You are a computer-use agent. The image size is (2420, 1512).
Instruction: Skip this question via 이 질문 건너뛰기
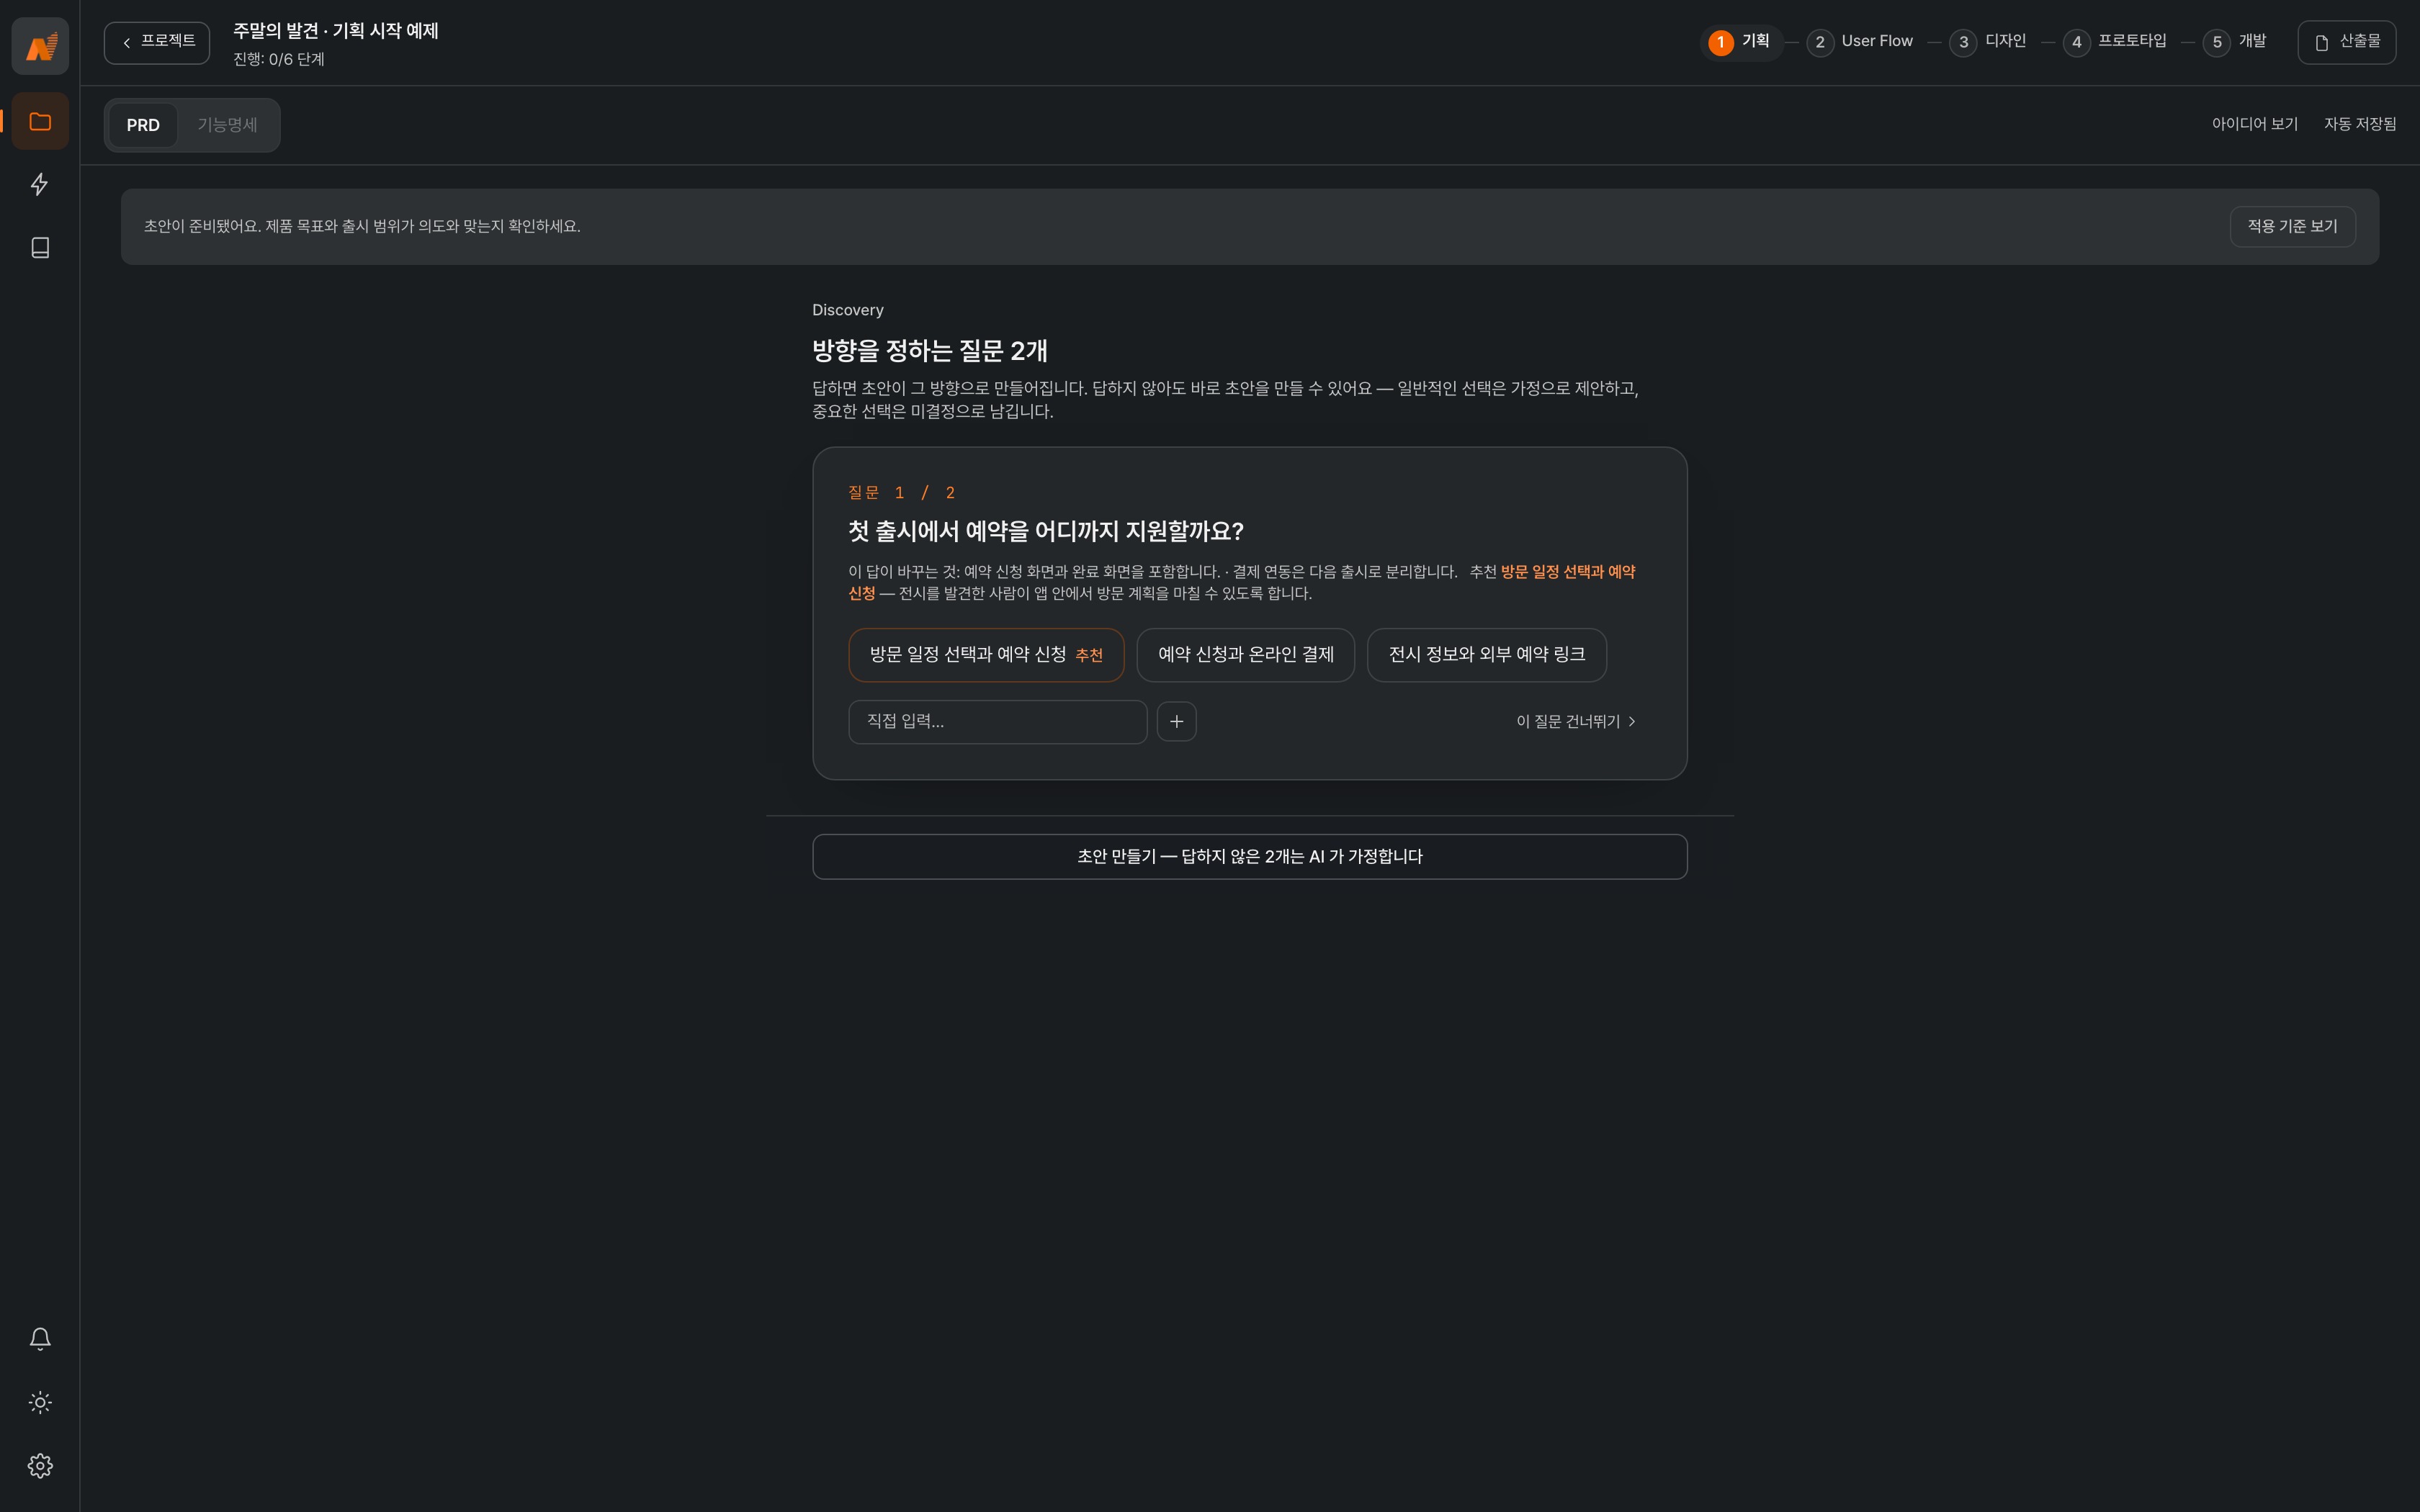[x=1576, y=721]
